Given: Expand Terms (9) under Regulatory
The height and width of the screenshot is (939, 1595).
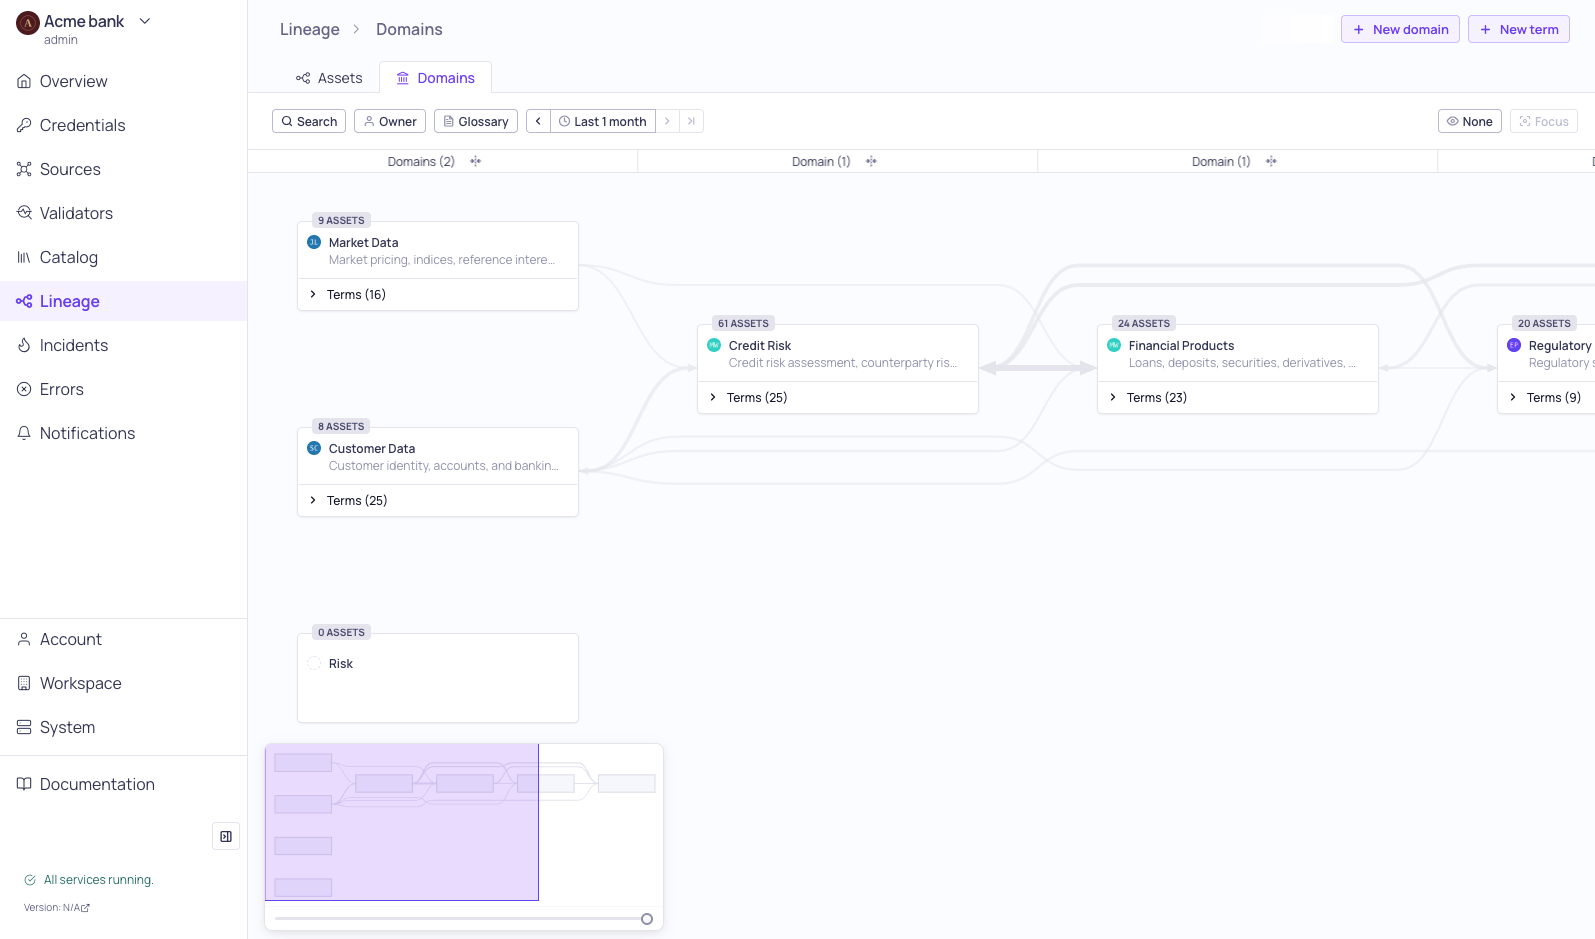Looking at the screenshot, I should [x=1546, y=397].
